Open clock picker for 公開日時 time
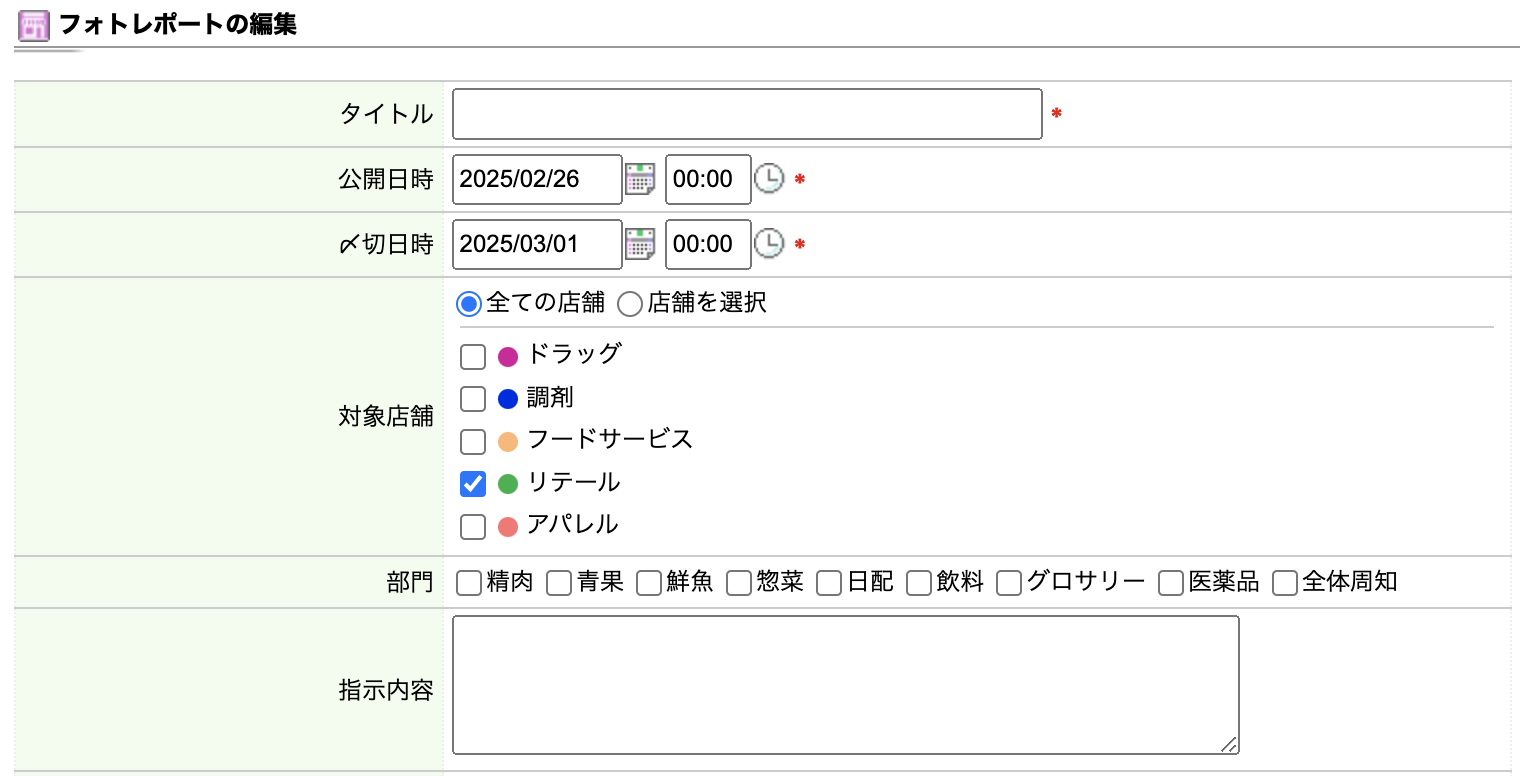This screenshot has height=776, width=1520. click(x=768, y=179)
